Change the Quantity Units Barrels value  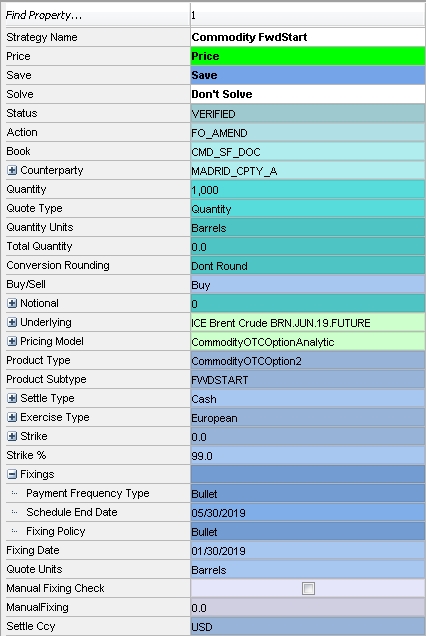click(308, 228)
